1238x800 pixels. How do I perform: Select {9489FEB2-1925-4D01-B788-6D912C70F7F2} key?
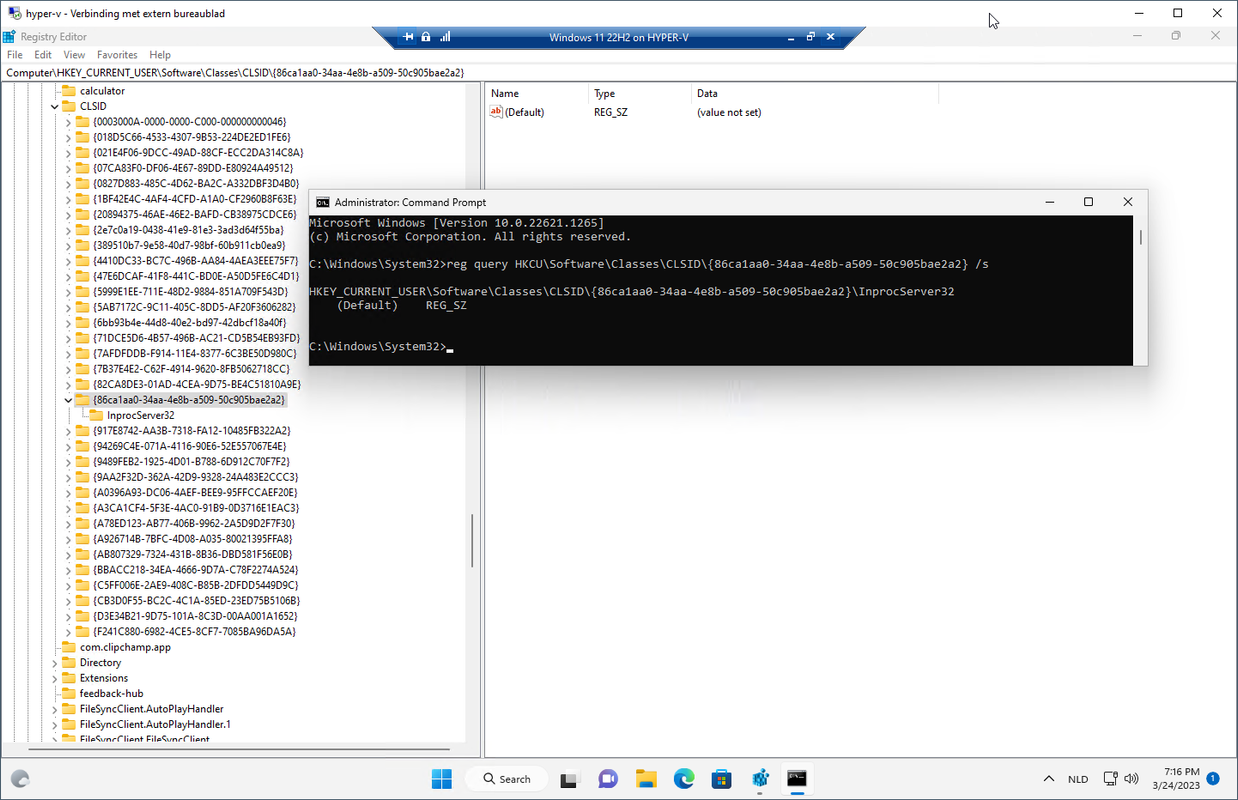[x=191, y=462]
